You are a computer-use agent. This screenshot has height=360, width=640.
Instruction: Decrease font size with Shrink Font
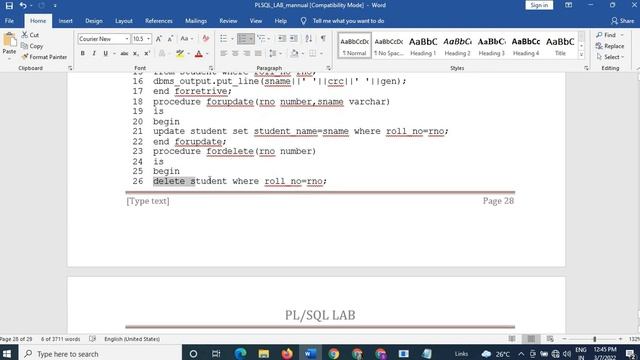[x=170, y=39]
